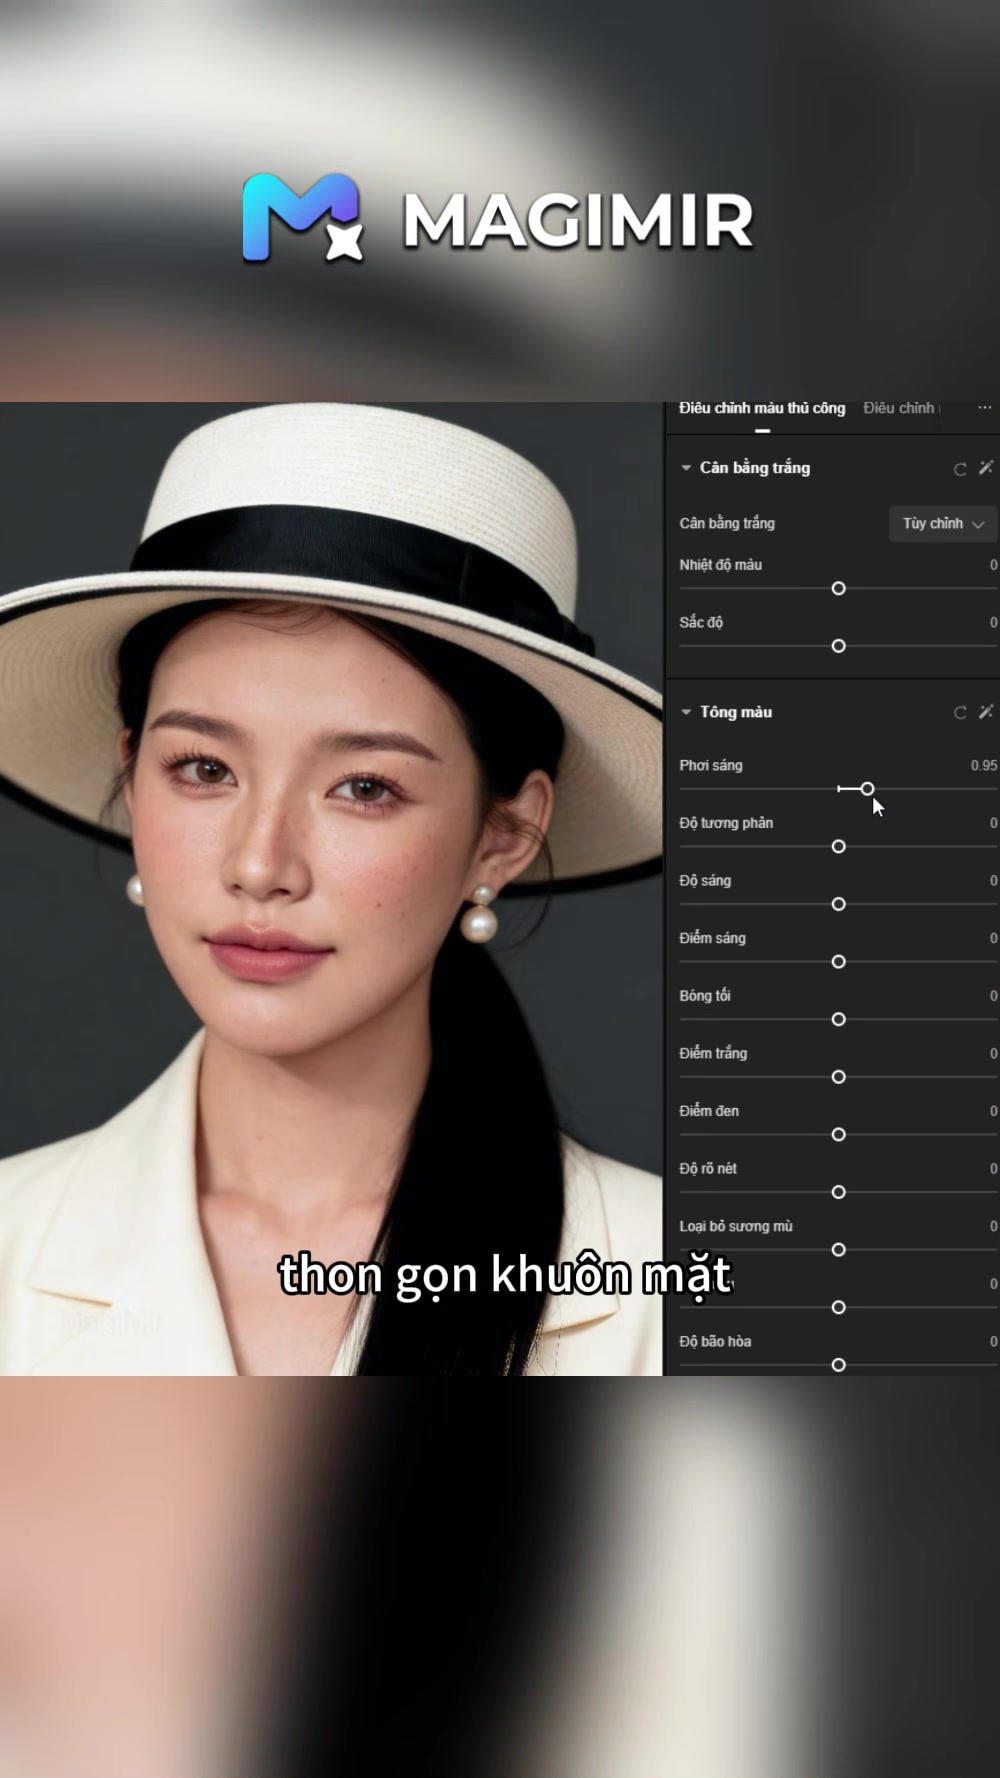Open the second Điều chỉnh tab
Screen dimensions: 1000x1778
[901, 408]
